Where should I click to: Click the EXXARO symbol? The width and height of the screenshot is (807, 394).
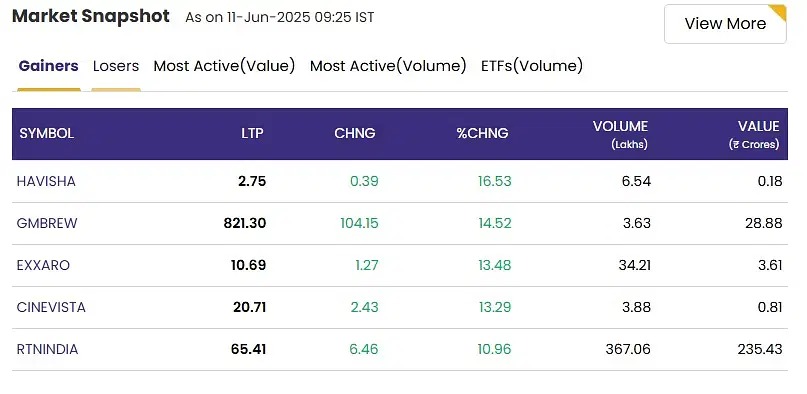click(43, 265)
